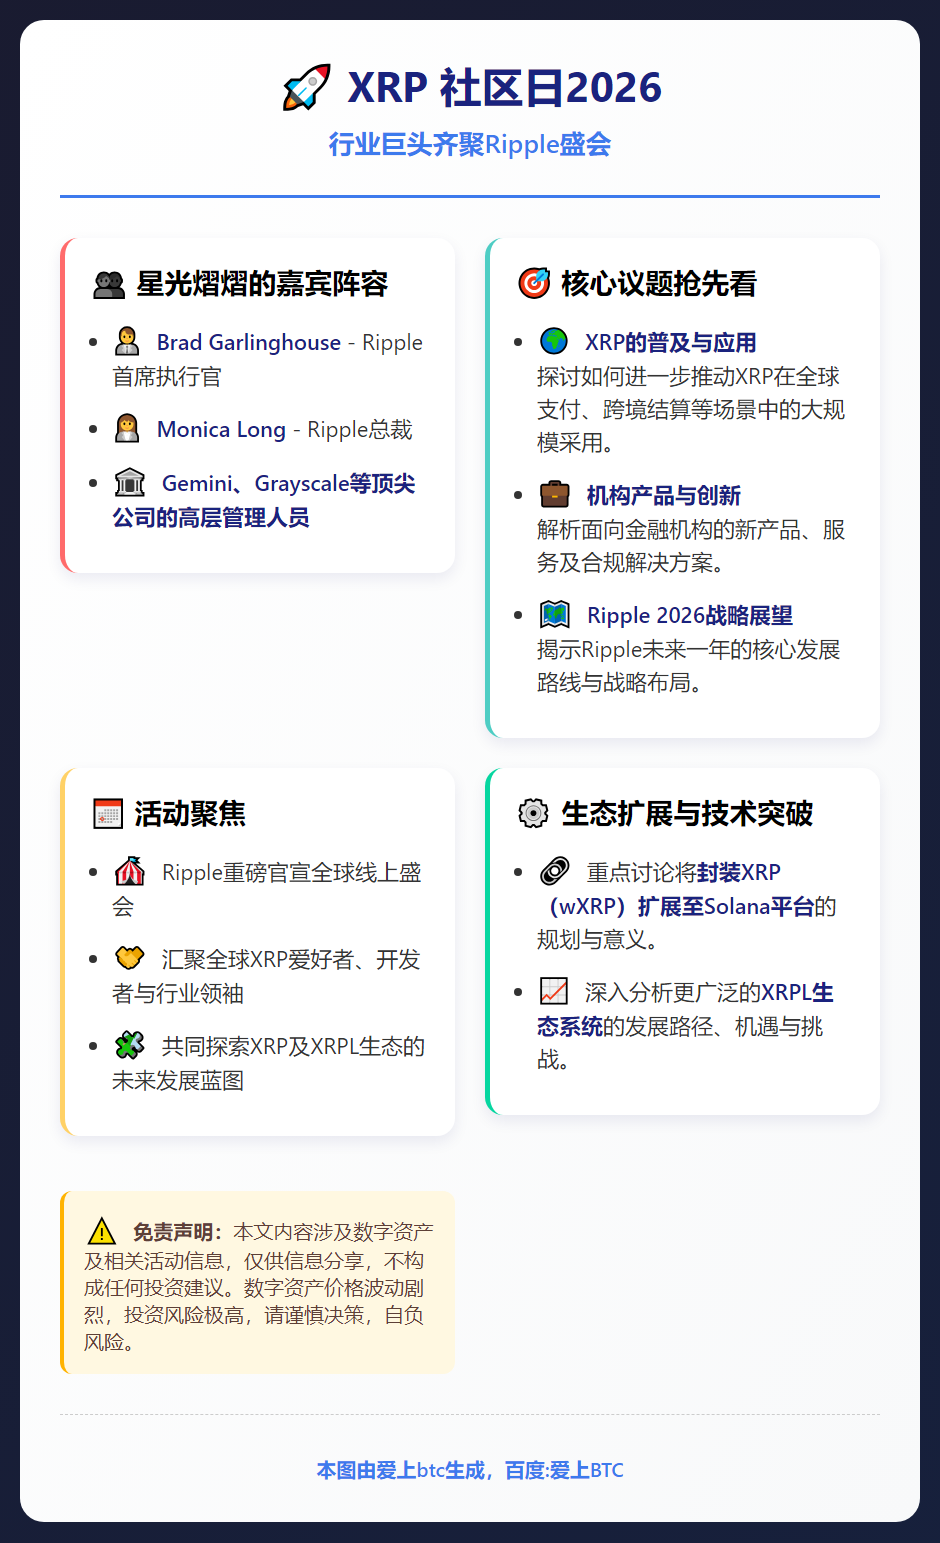Click the heading 核心议题抢先看
This screenshot has height=1543, width=940.
(x=659, y=284)
